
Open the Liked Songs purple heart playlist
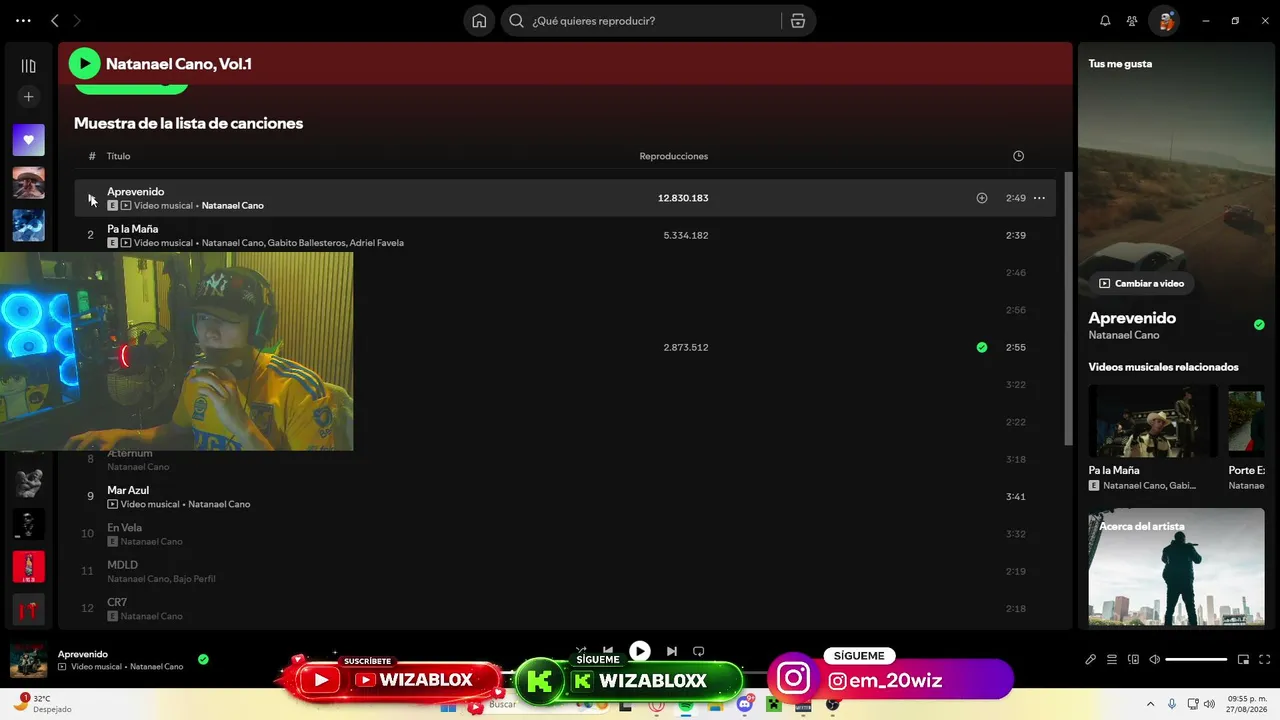point(28,140)
